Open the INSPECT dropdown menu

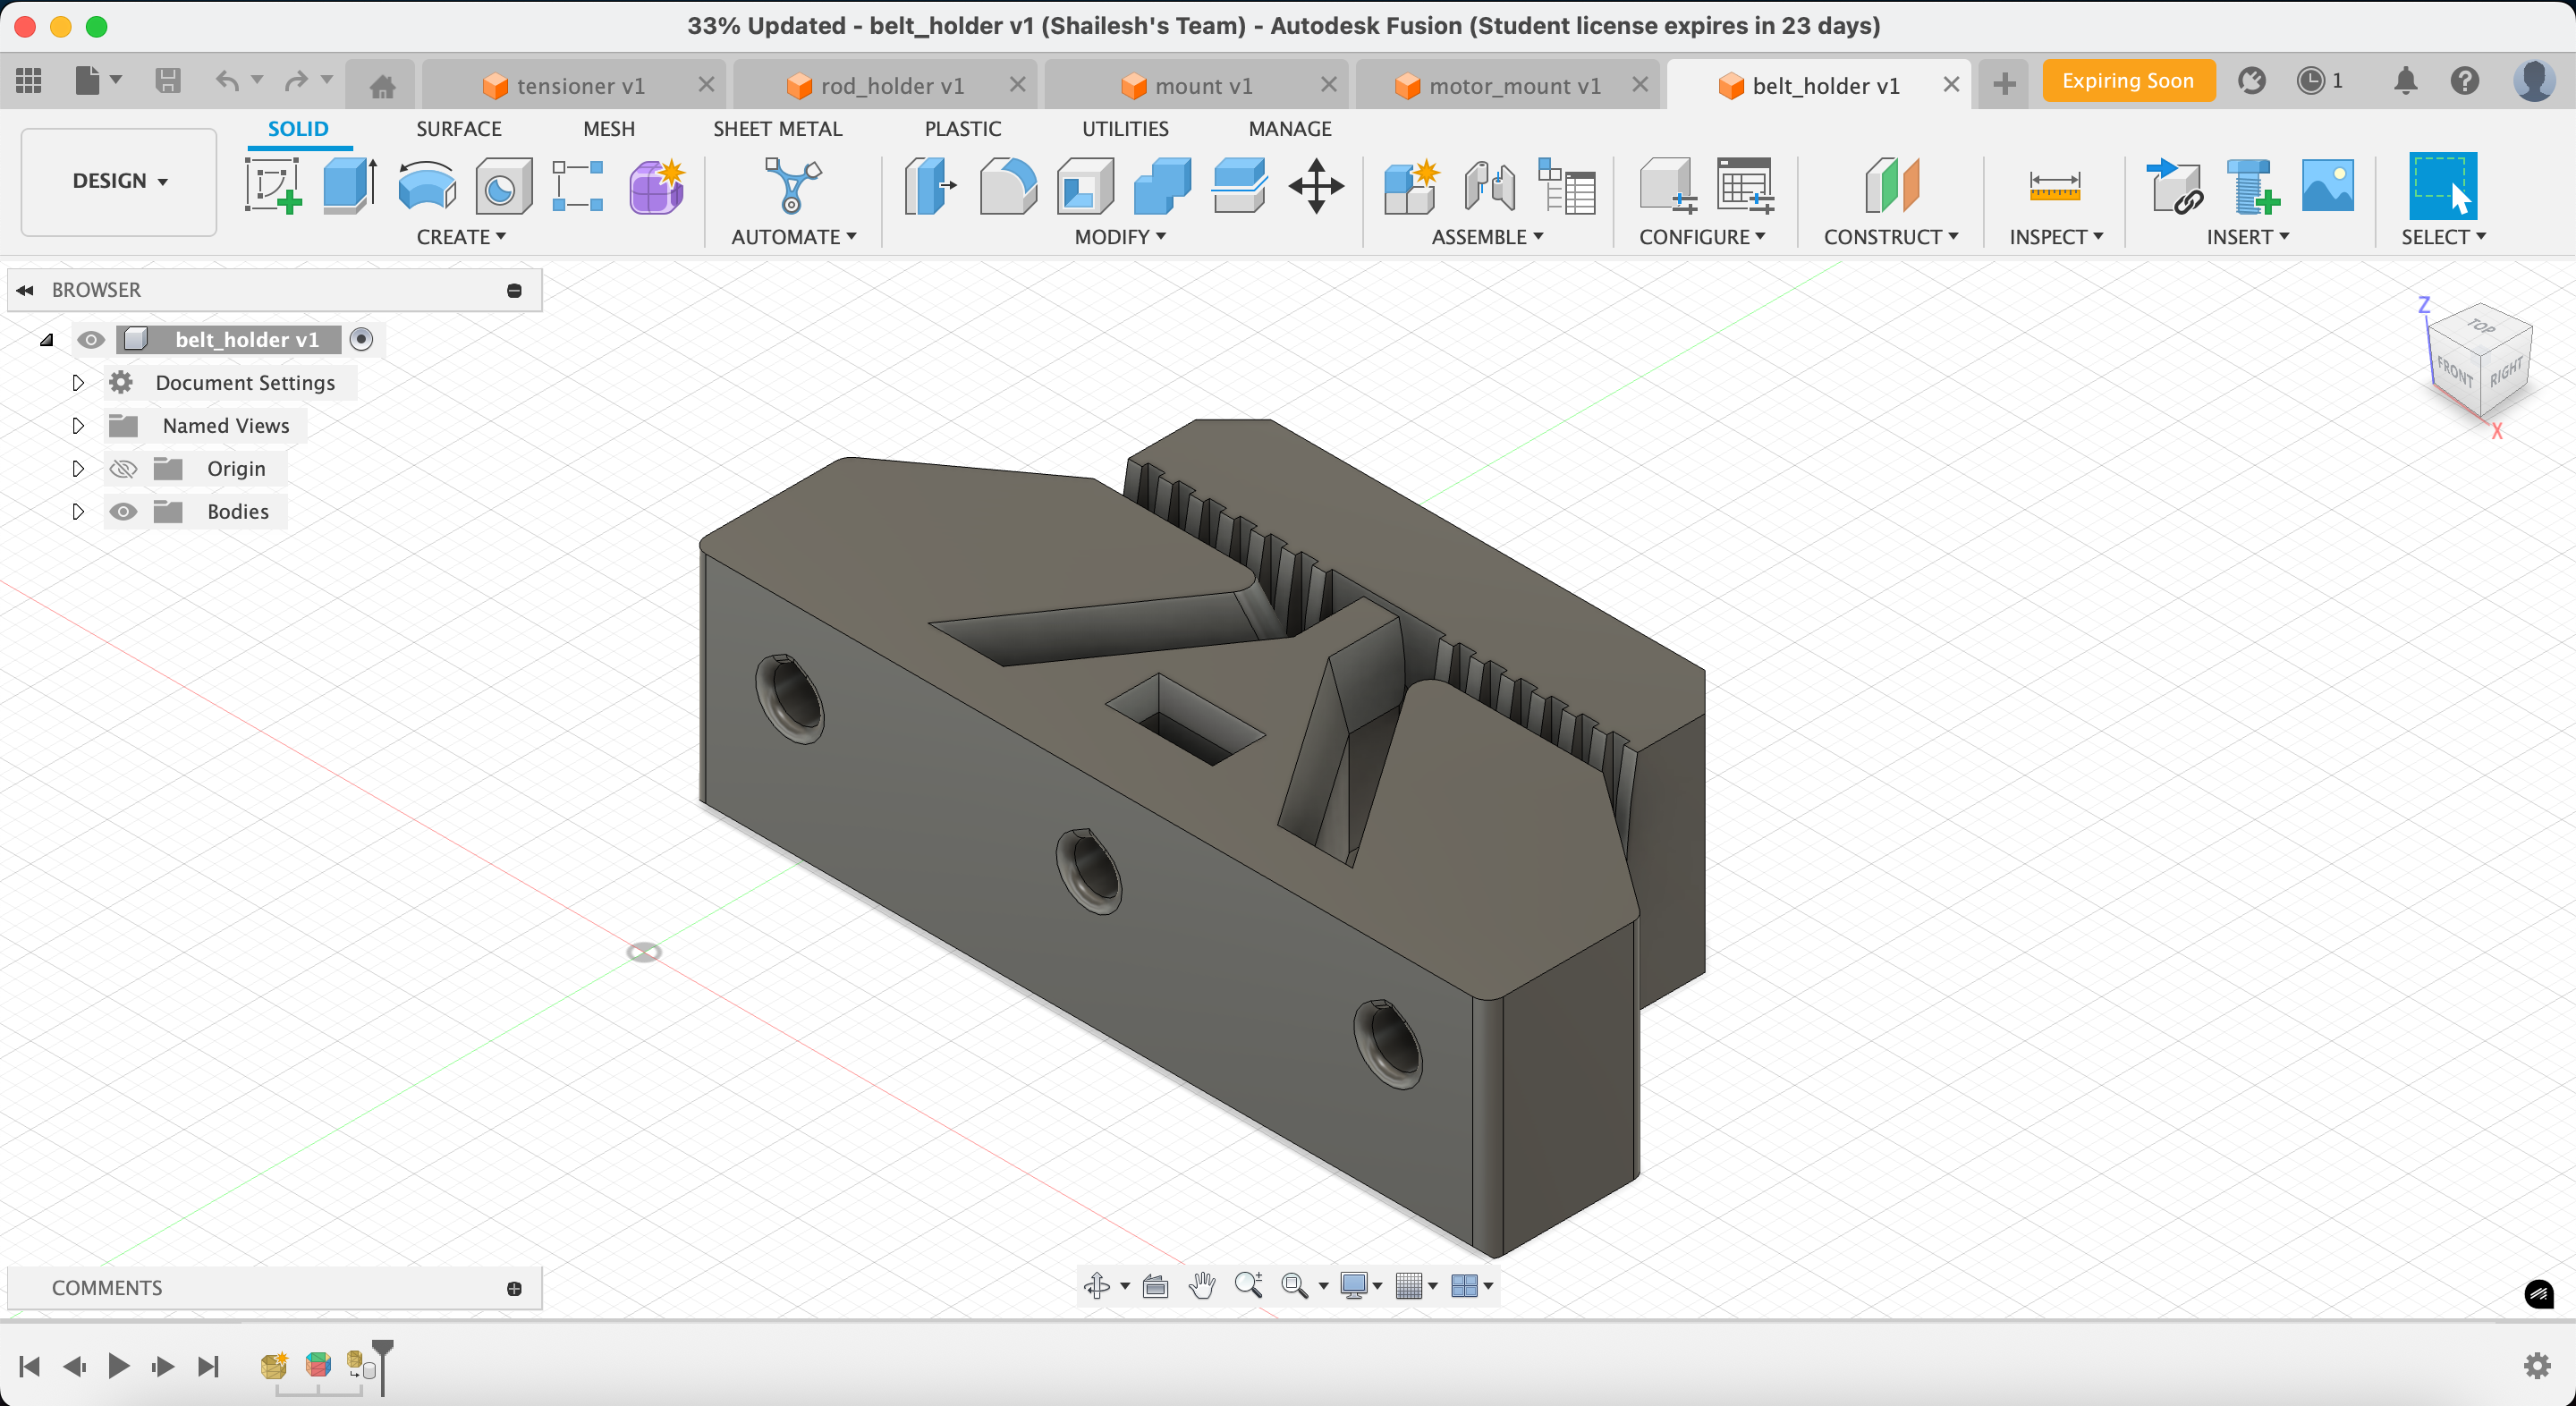pos(2057,237)
